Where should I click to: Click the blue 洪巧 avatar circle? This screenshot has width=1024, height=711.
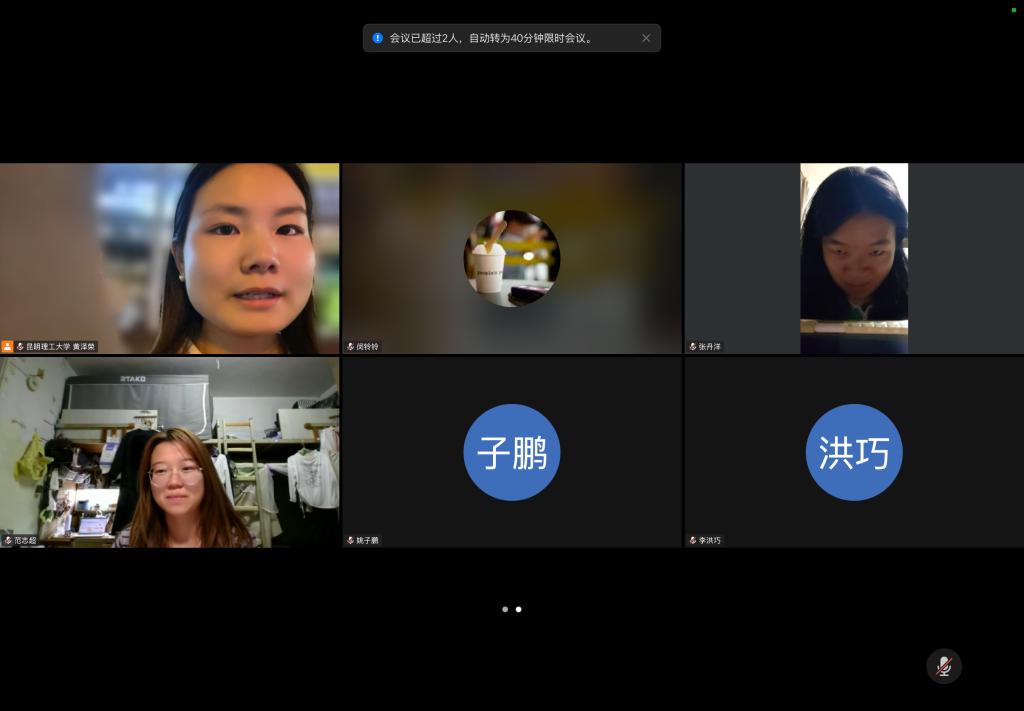854,452
